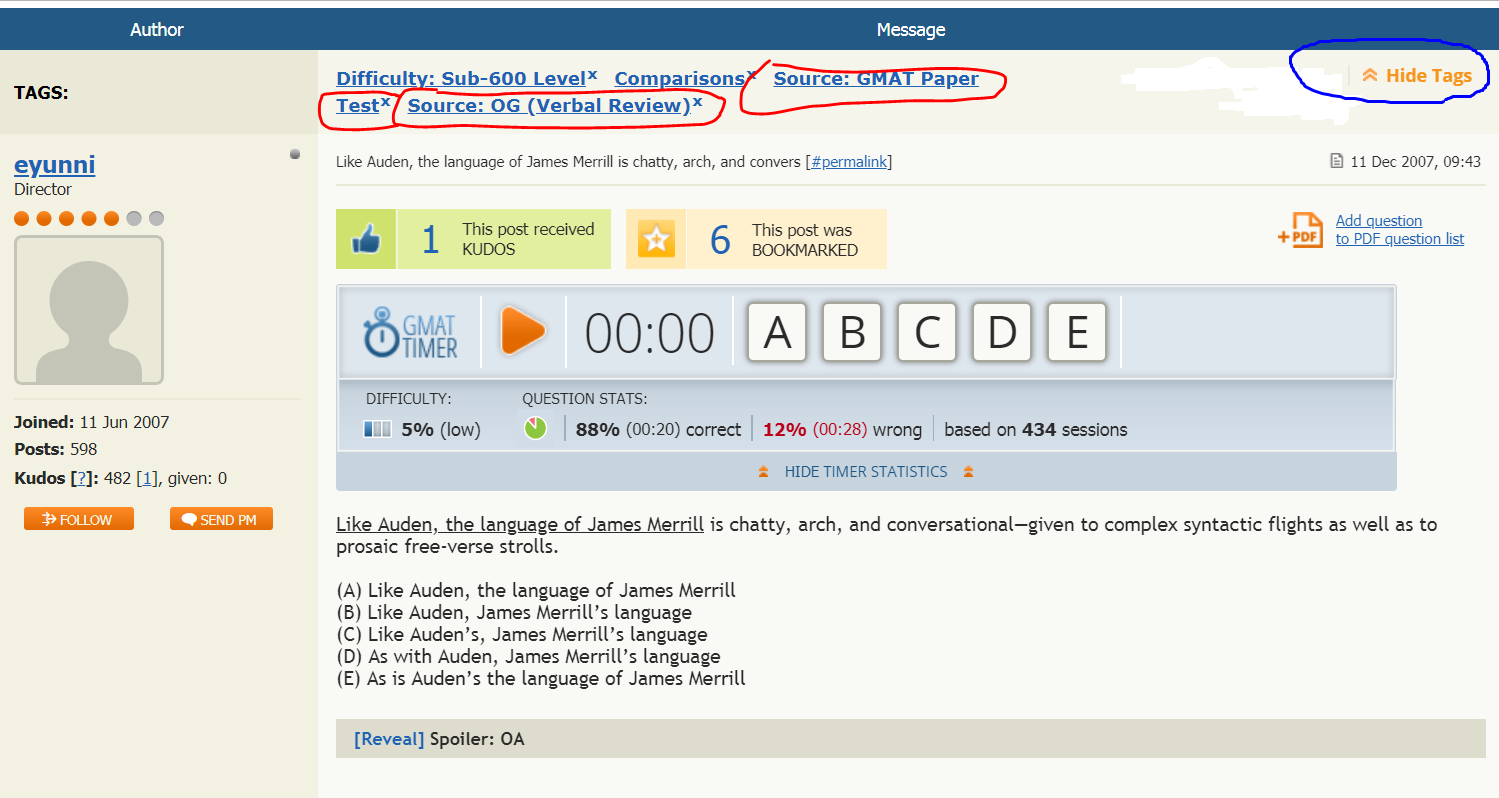Screen dimensions: 1499x798
Task: Click the Joined: 11 Jun 2007 text
Action: [92, 422]
